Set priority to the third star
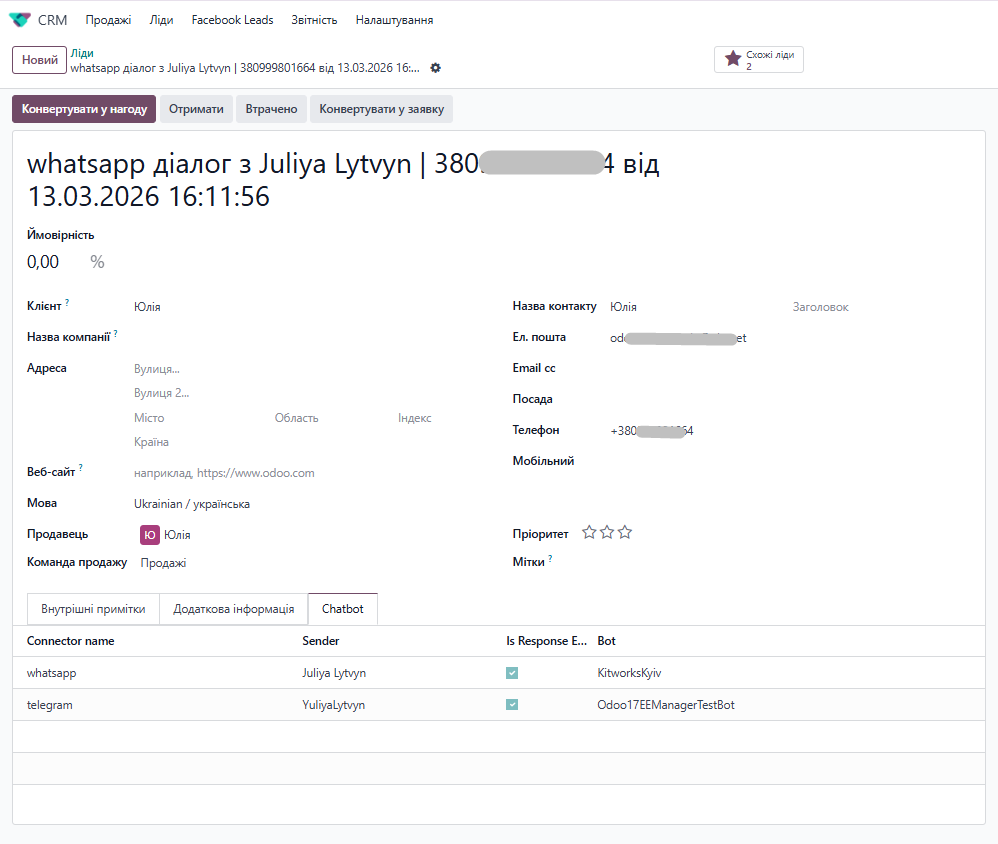The height and width of the screenshot is (844, 998). [625, 533]
